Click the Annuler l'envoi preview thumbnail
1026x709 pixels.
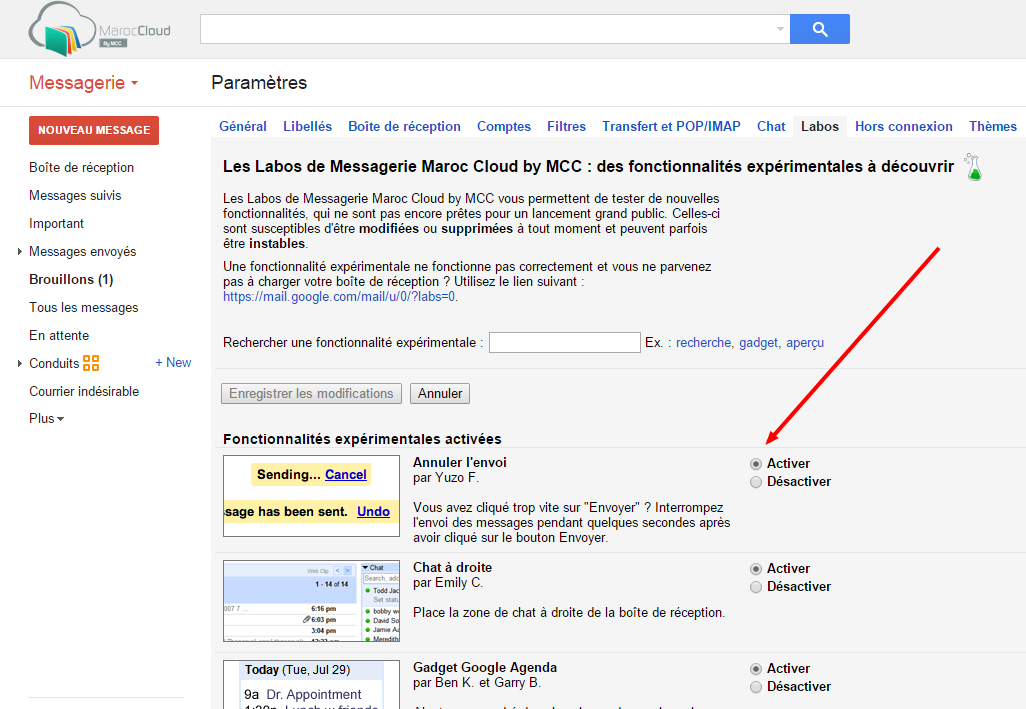tap(311, 496)
